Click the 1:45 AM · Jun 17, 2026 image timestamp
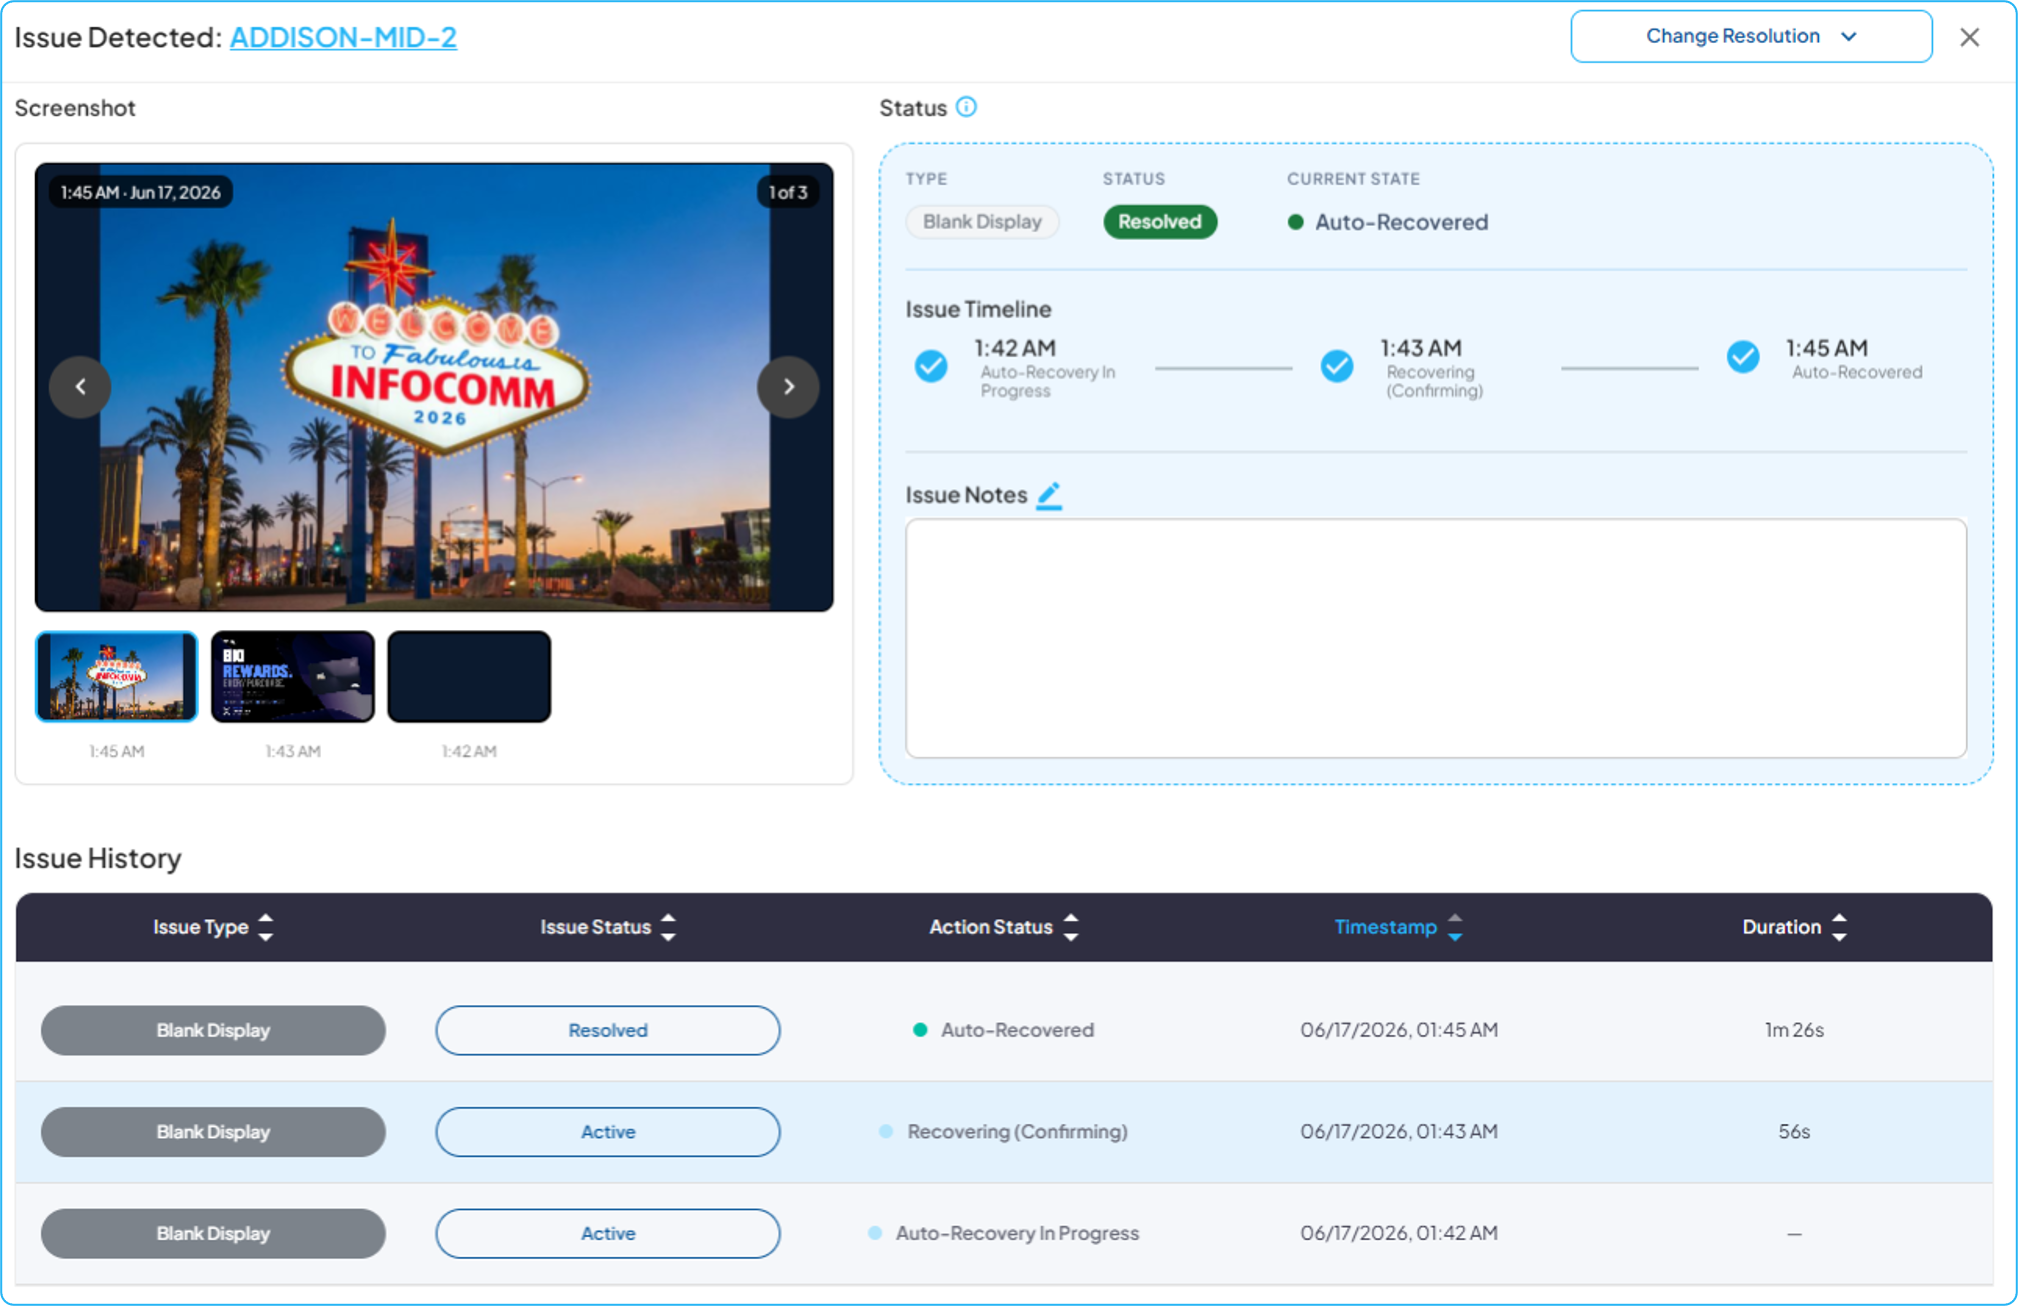2018x1306 pixels. pos(141,192)
